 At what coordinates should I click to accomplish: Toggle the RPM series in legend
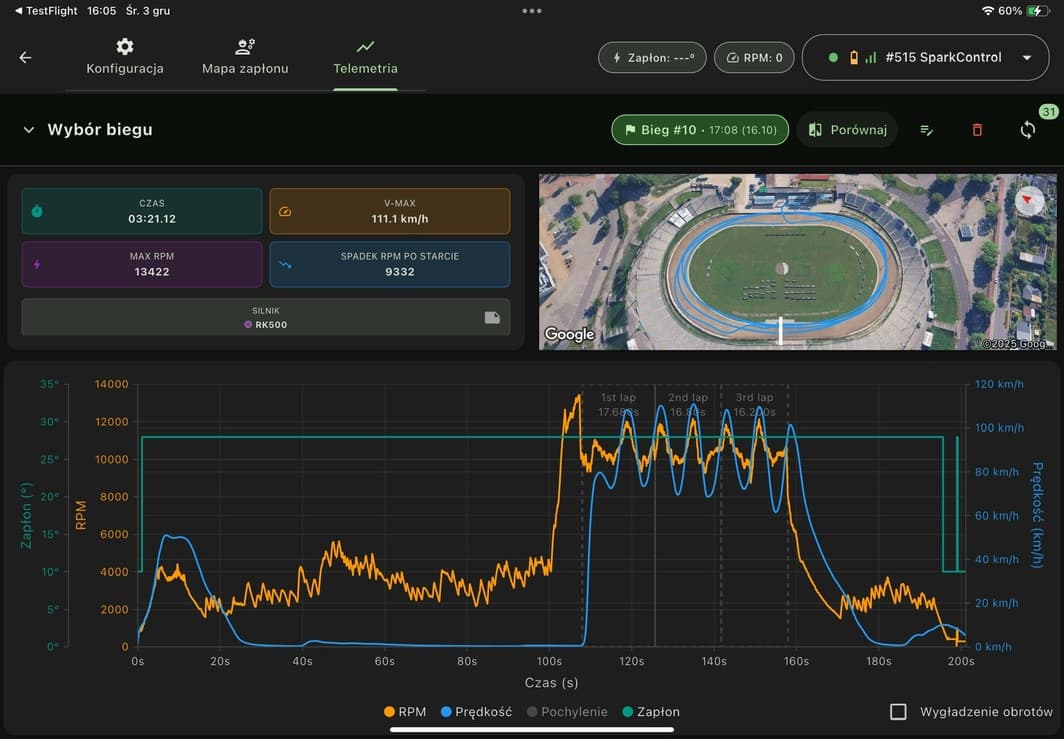tap(404, 712)
